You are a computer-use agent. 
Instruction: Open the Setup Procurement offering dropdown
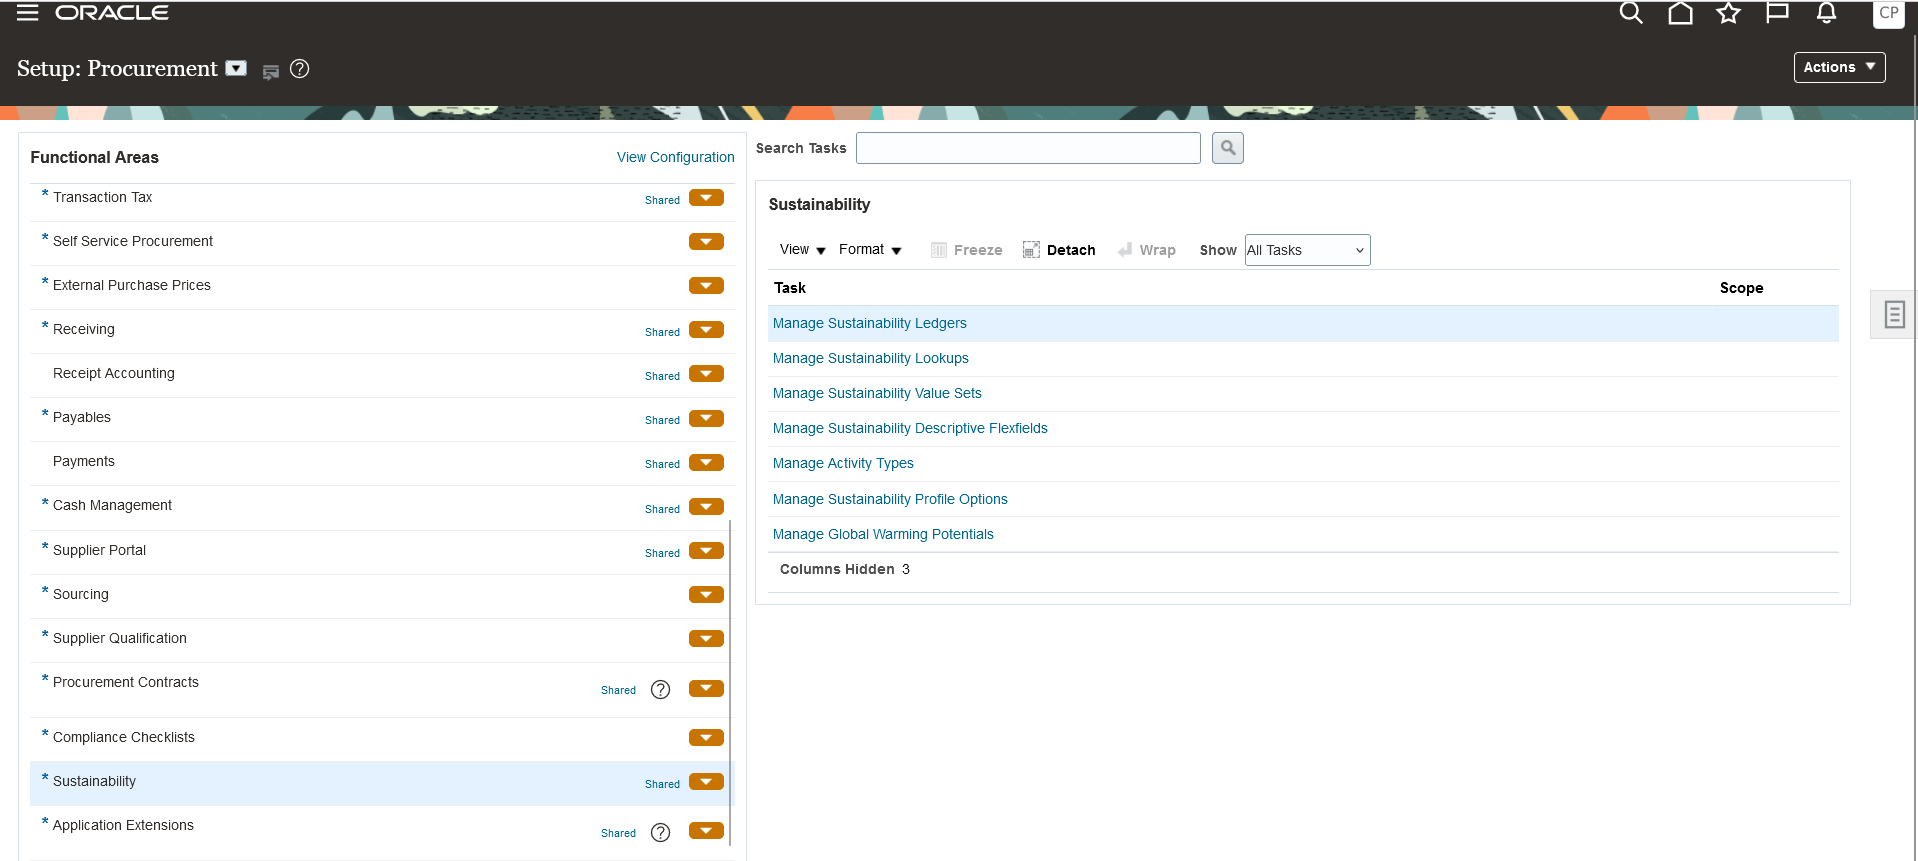[236, 68]
